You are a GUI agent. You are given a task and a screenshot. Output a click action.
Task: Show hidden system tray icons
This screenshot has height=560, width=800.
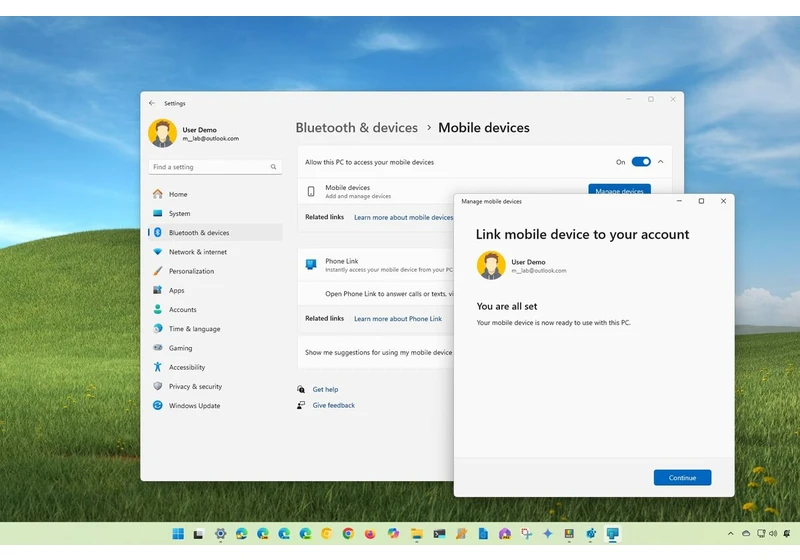click(731, 533)
